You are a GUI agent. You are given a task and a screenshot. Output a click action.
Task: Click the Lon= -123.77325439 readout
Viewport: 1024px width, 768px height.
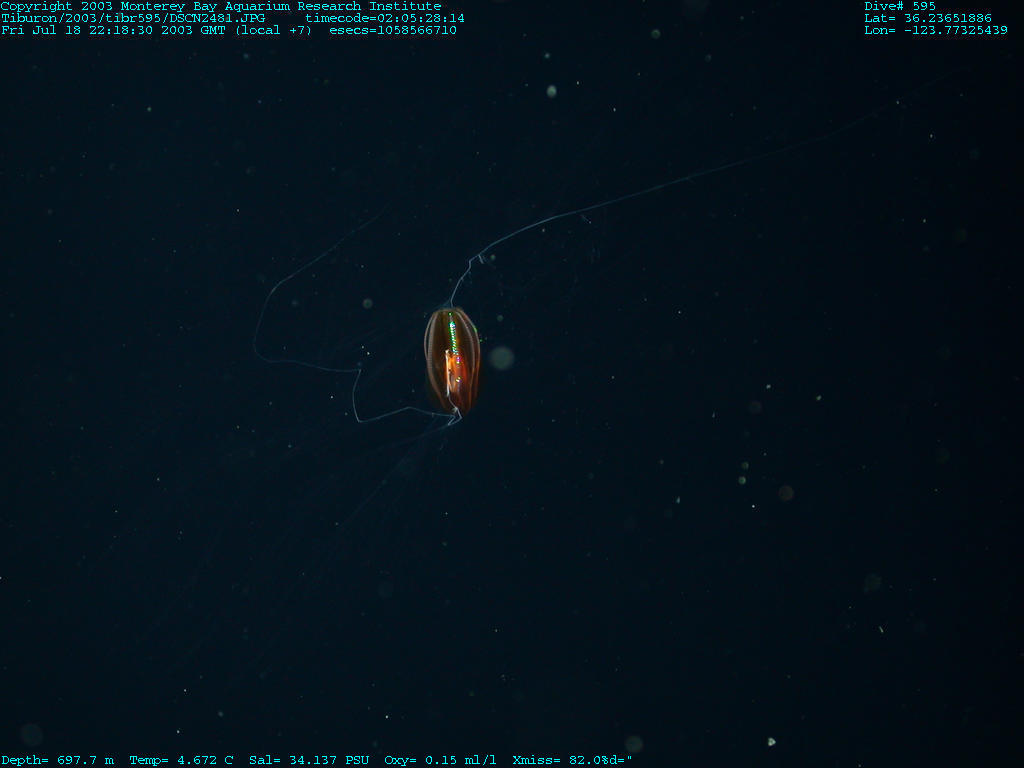tap(936, 30)
